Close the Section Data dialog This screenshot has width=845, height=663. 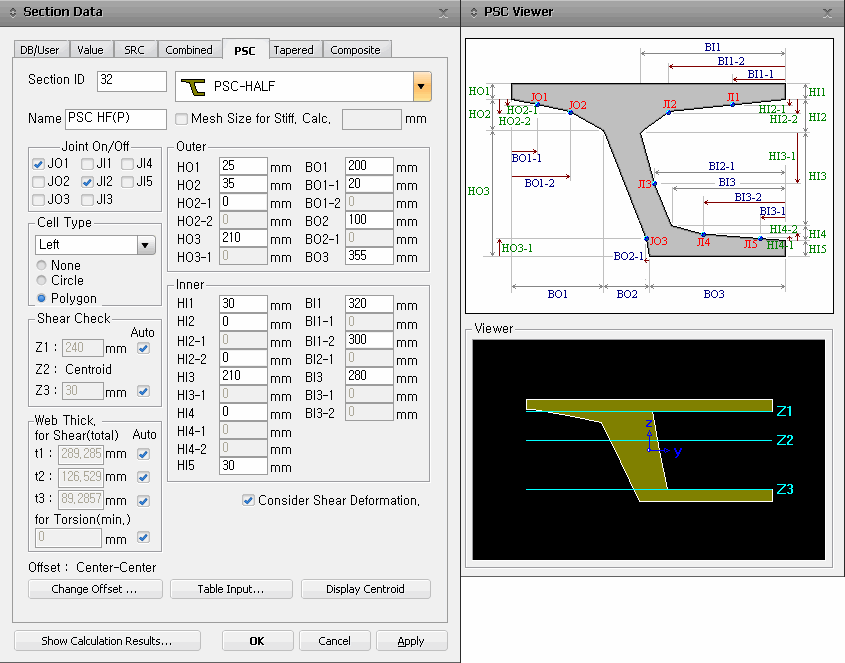pyautogui.click(x=444, y=13)
